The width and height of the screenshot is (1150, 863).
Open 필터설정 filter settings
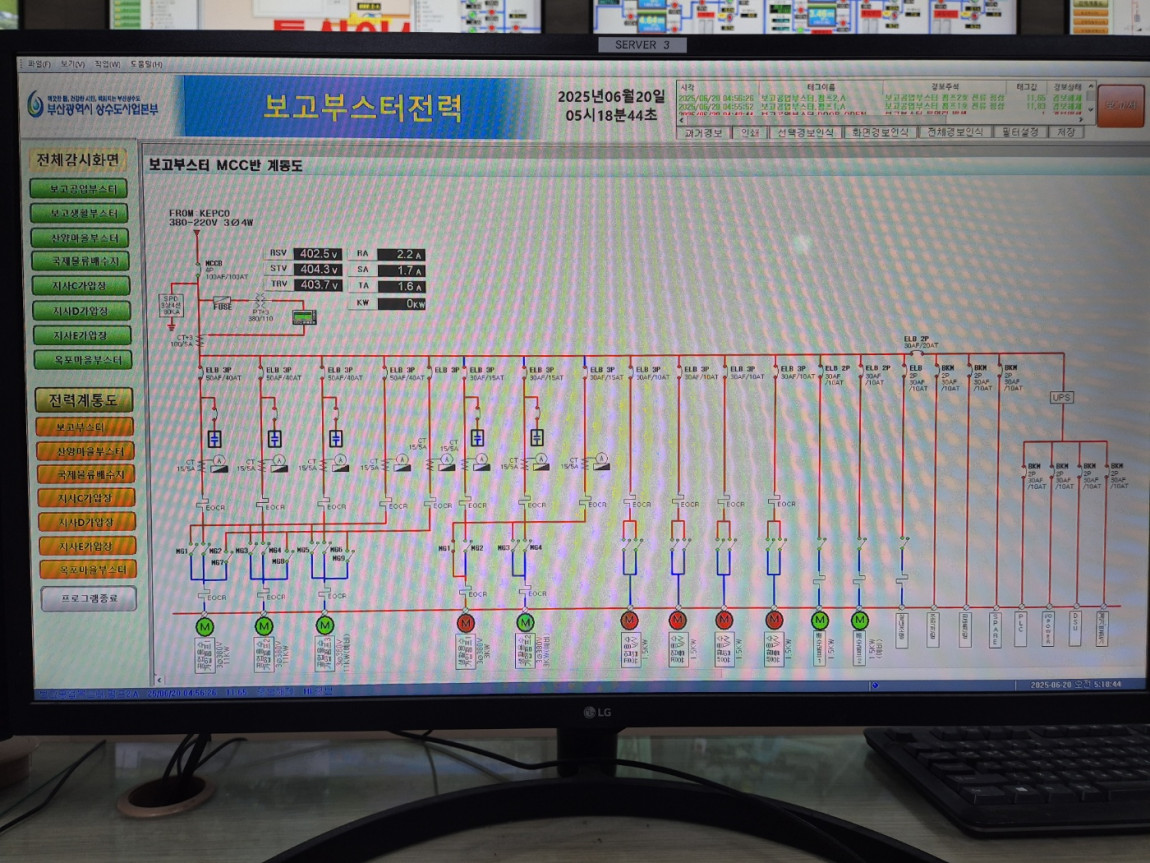coord(1020,133)
